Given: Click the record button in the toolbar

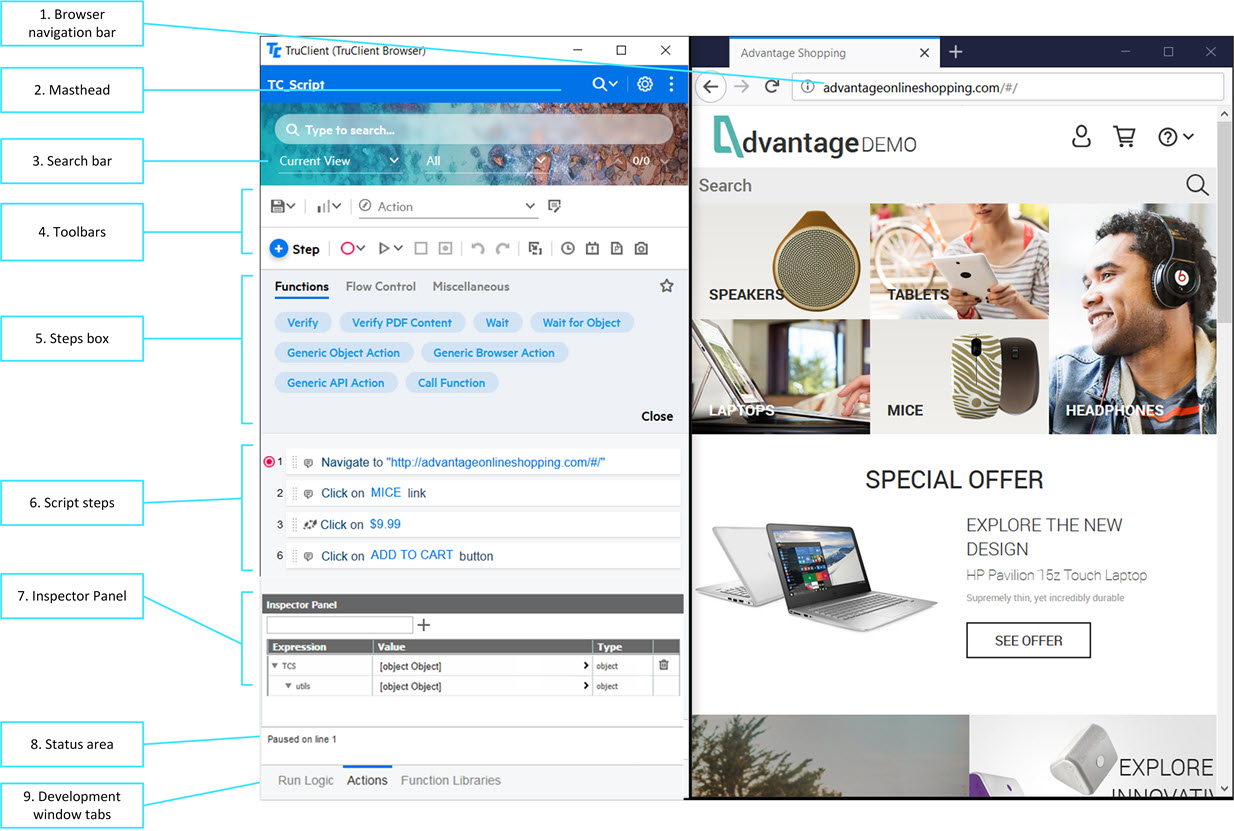Looking at the screenshot, I should coord(348,249).
